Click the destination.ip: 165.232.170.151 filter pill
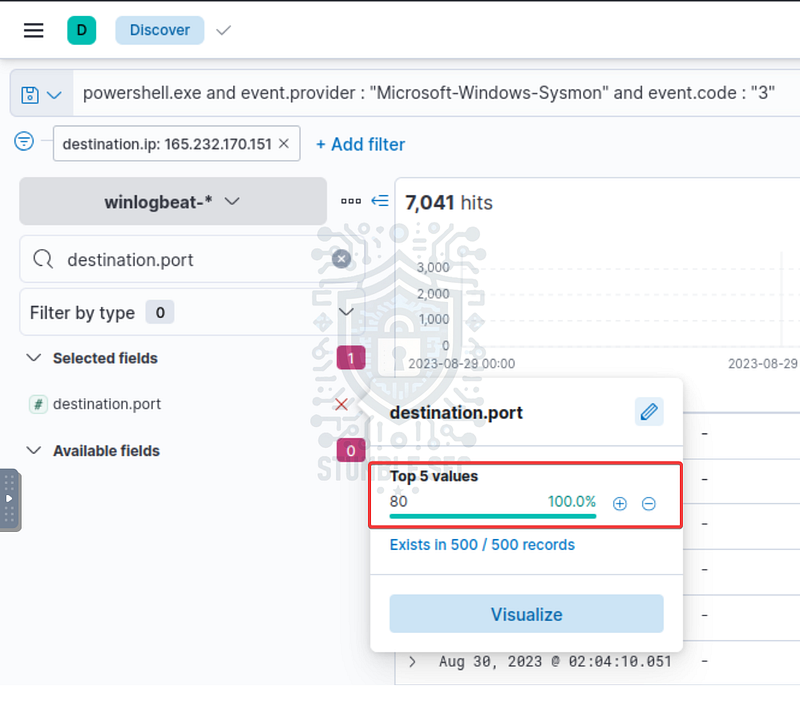This screenshot has width=800, height=709. (167, 144)
